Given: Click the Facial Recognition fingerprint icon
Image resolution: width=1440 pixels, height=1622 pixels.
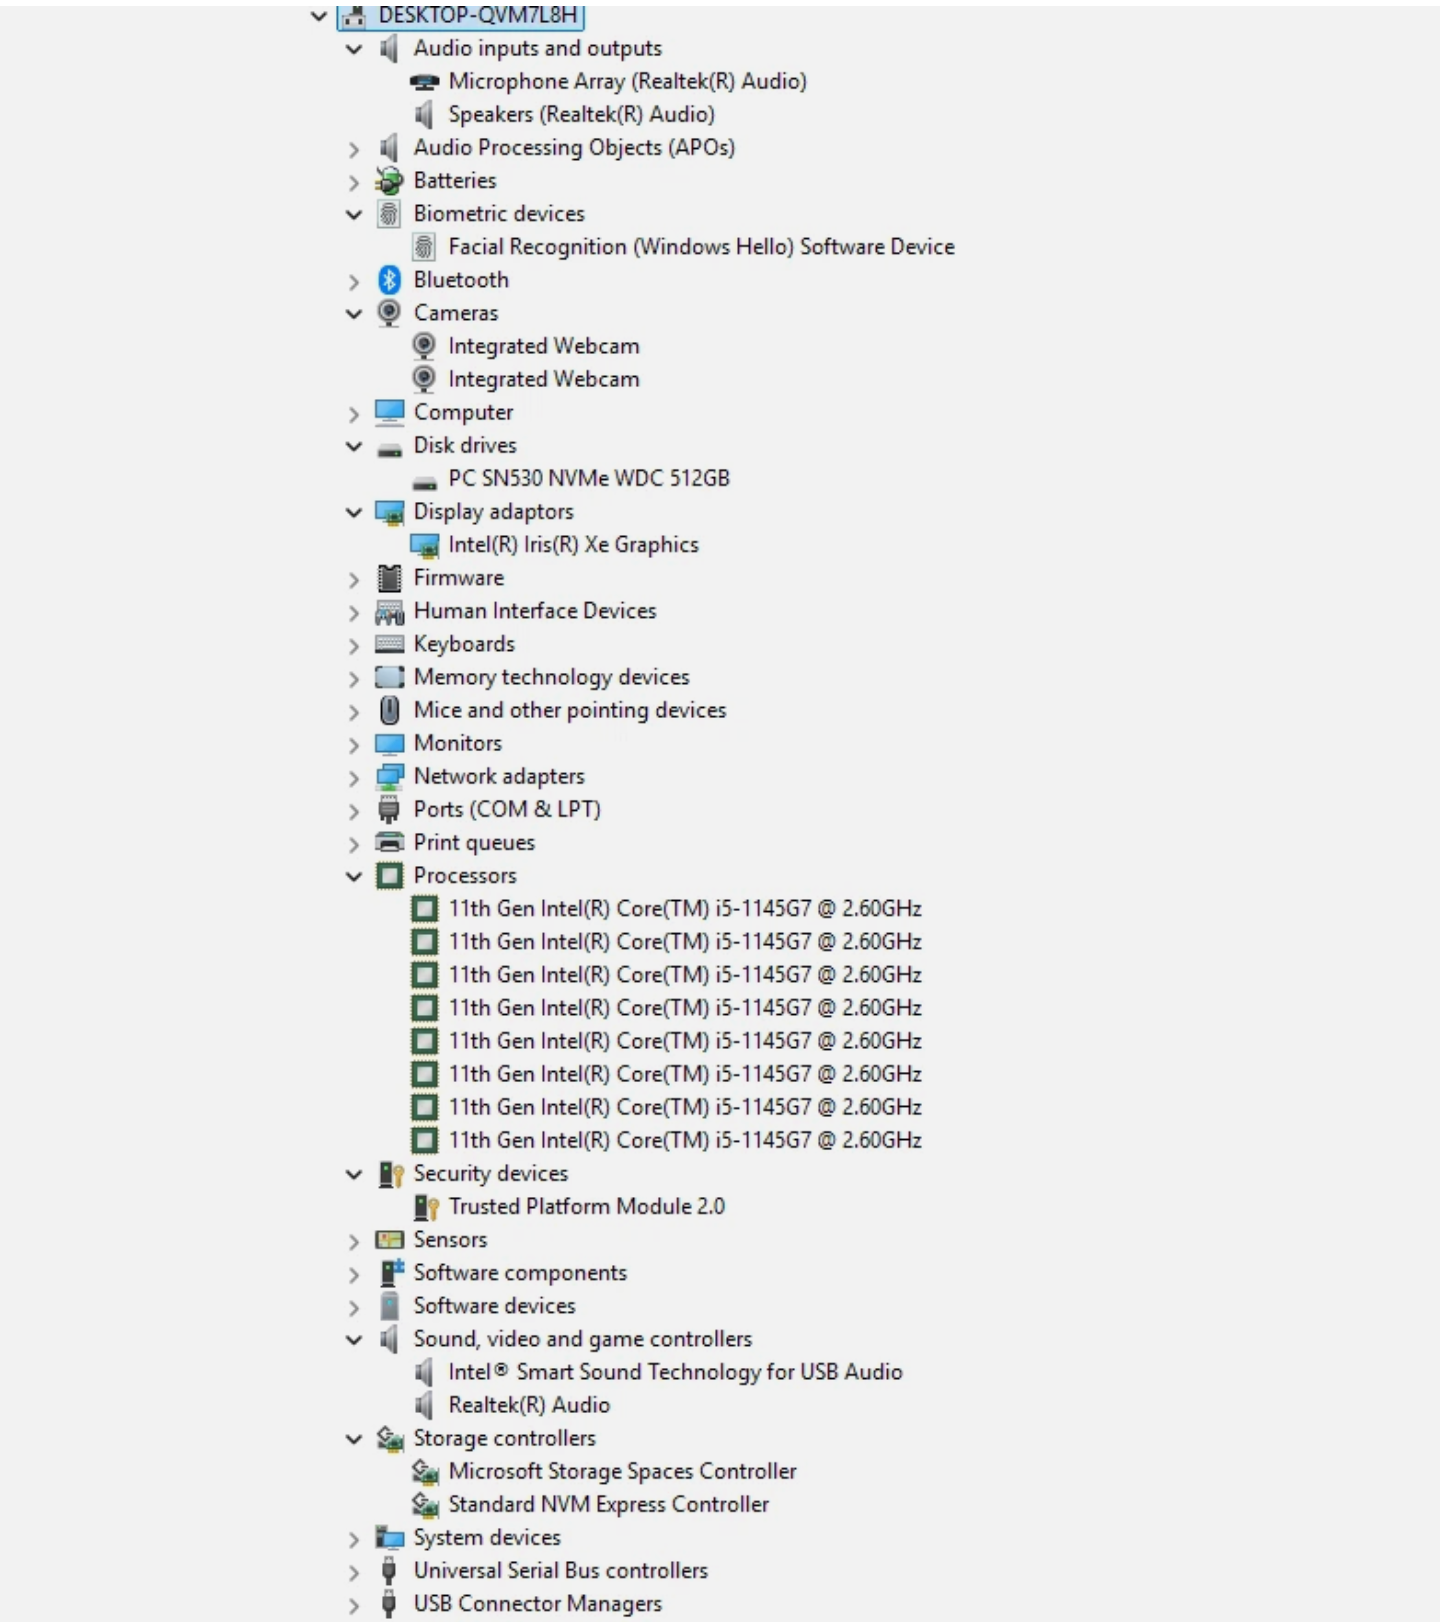Looking at the screenshot, I should [424, 247].
